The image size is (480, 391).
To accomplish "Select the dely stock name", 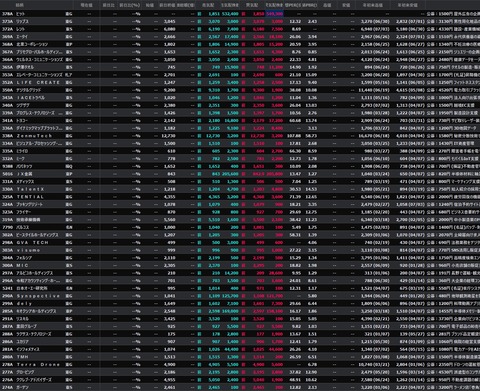I will pos(24,303).
